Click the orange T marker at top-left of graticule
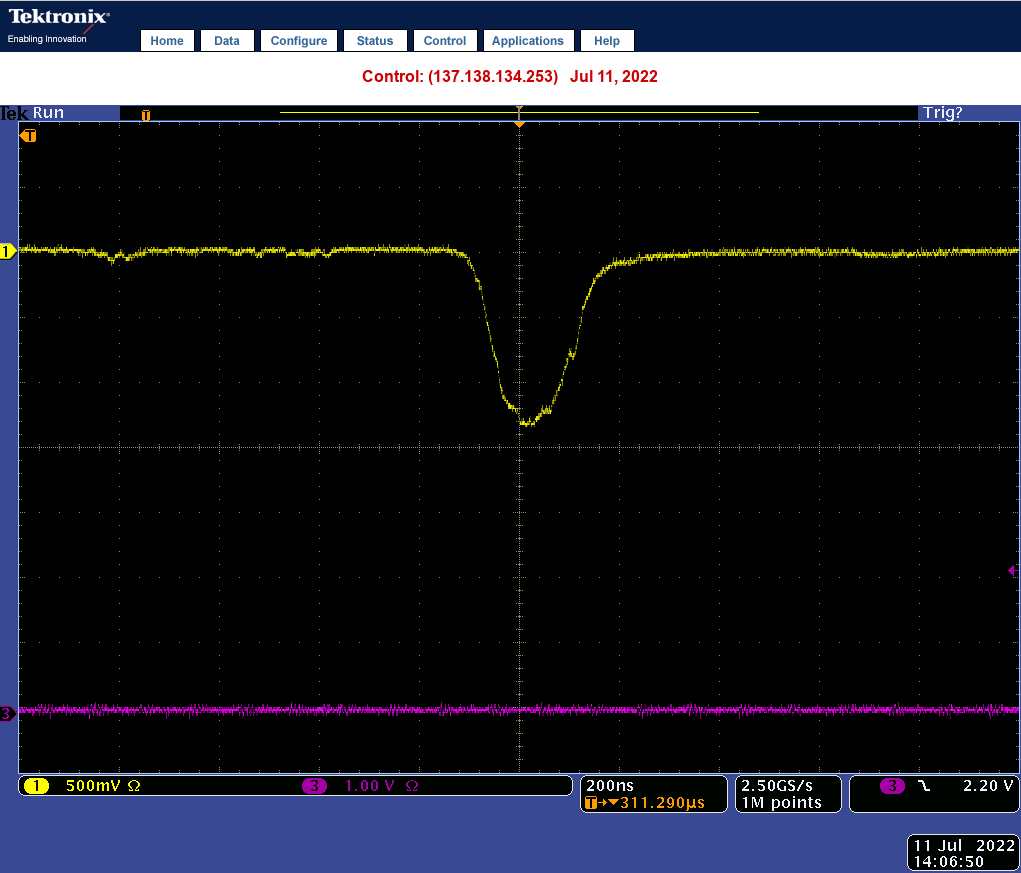Screen dimensions: 1021x873 [x=29, y=135]
